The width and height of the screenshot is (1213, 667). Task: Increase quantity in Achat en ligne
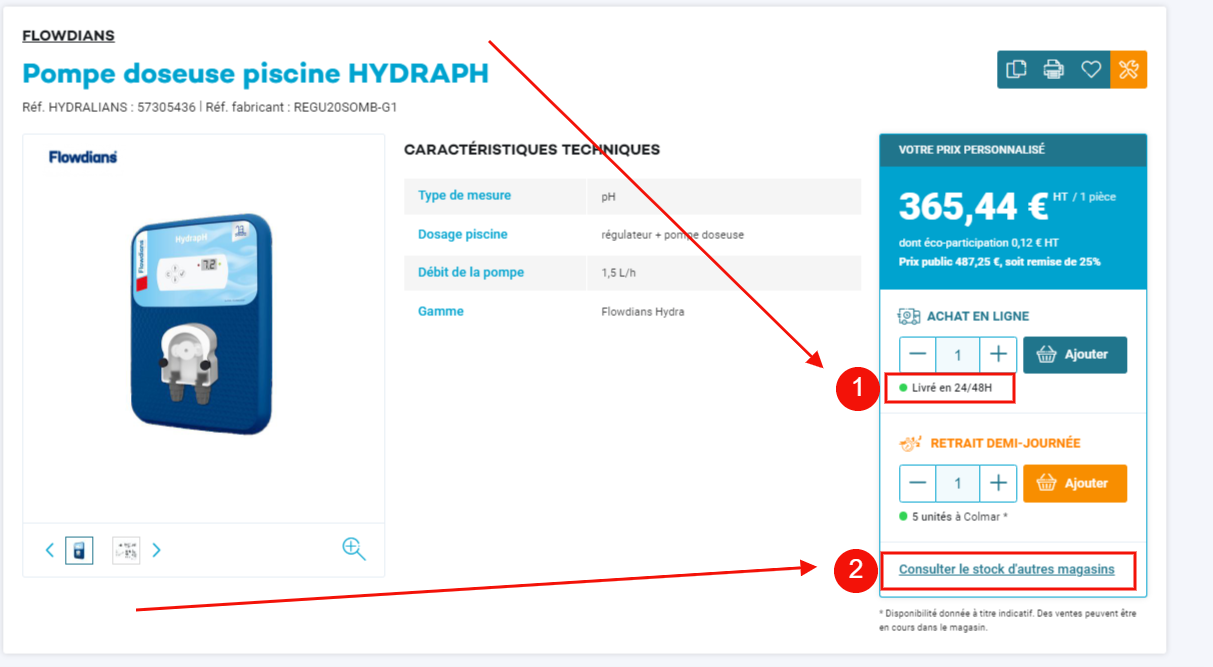click(998, 354)
